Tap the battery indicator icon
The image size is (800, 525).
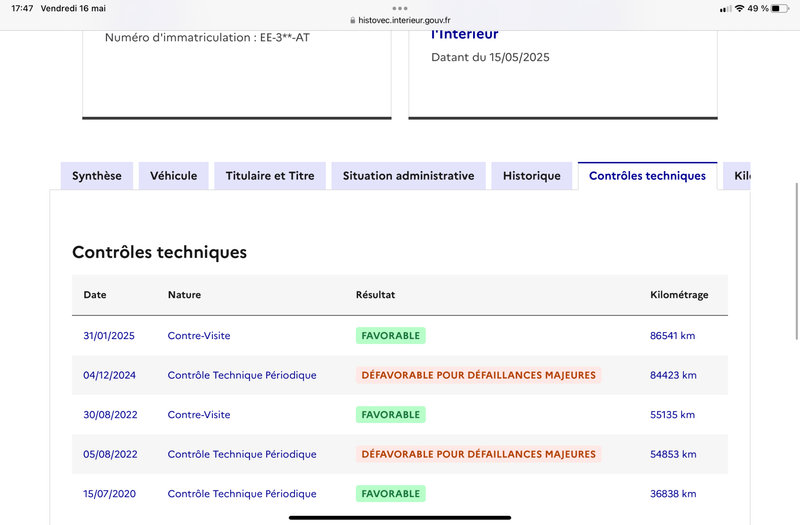tap(782, 8)
